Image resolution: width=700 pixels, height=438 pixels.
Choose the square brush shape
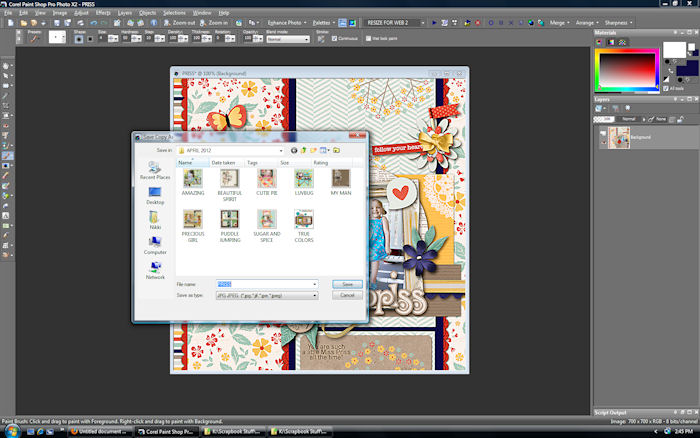(x=90, y=39)
